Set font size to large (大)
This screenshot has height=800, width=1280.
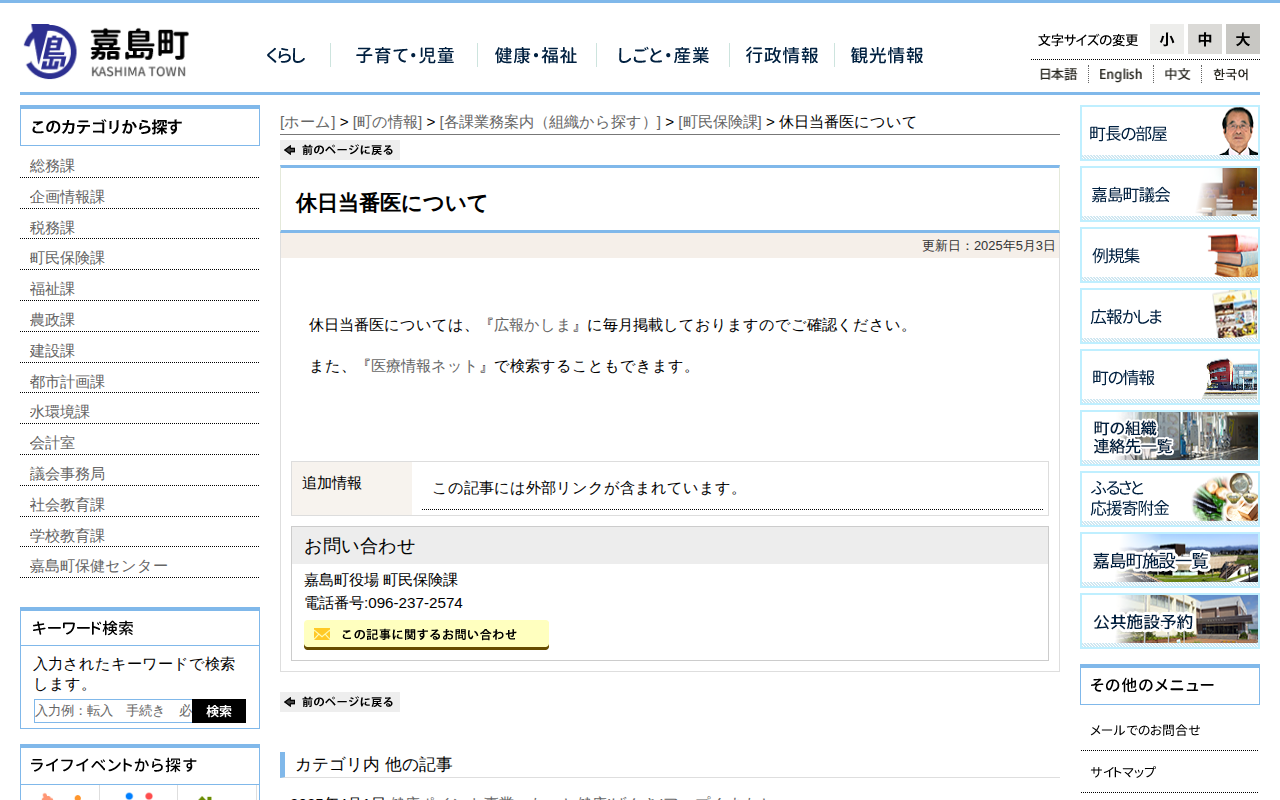pos(1243,39)
